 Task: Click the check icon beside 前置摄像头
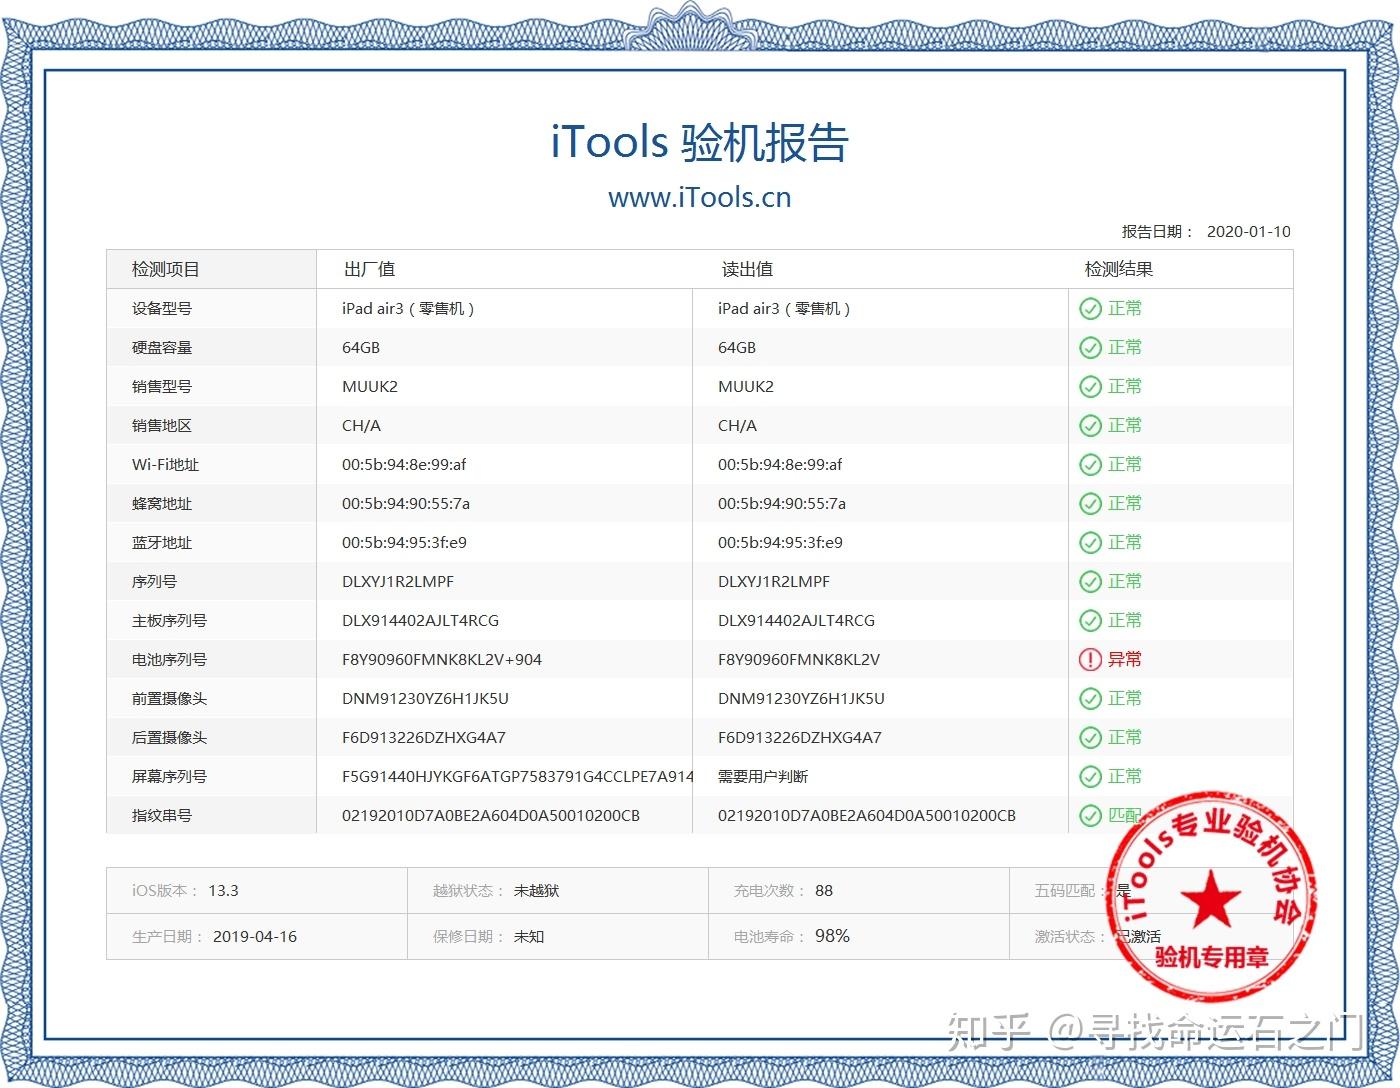(1090, 698)
